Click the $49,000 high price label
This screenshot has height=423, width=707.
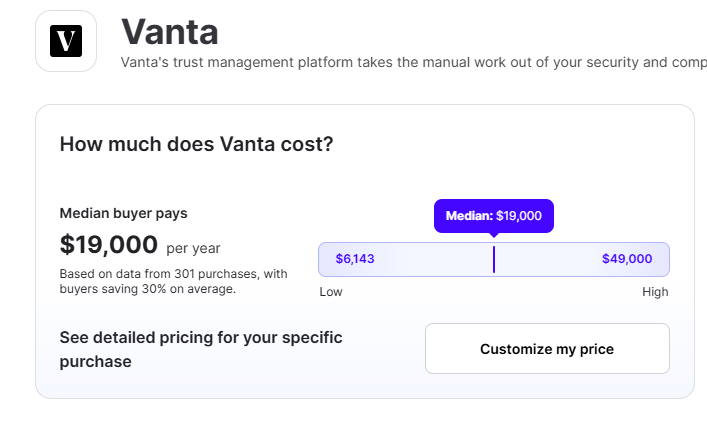(x=627, y=259)
